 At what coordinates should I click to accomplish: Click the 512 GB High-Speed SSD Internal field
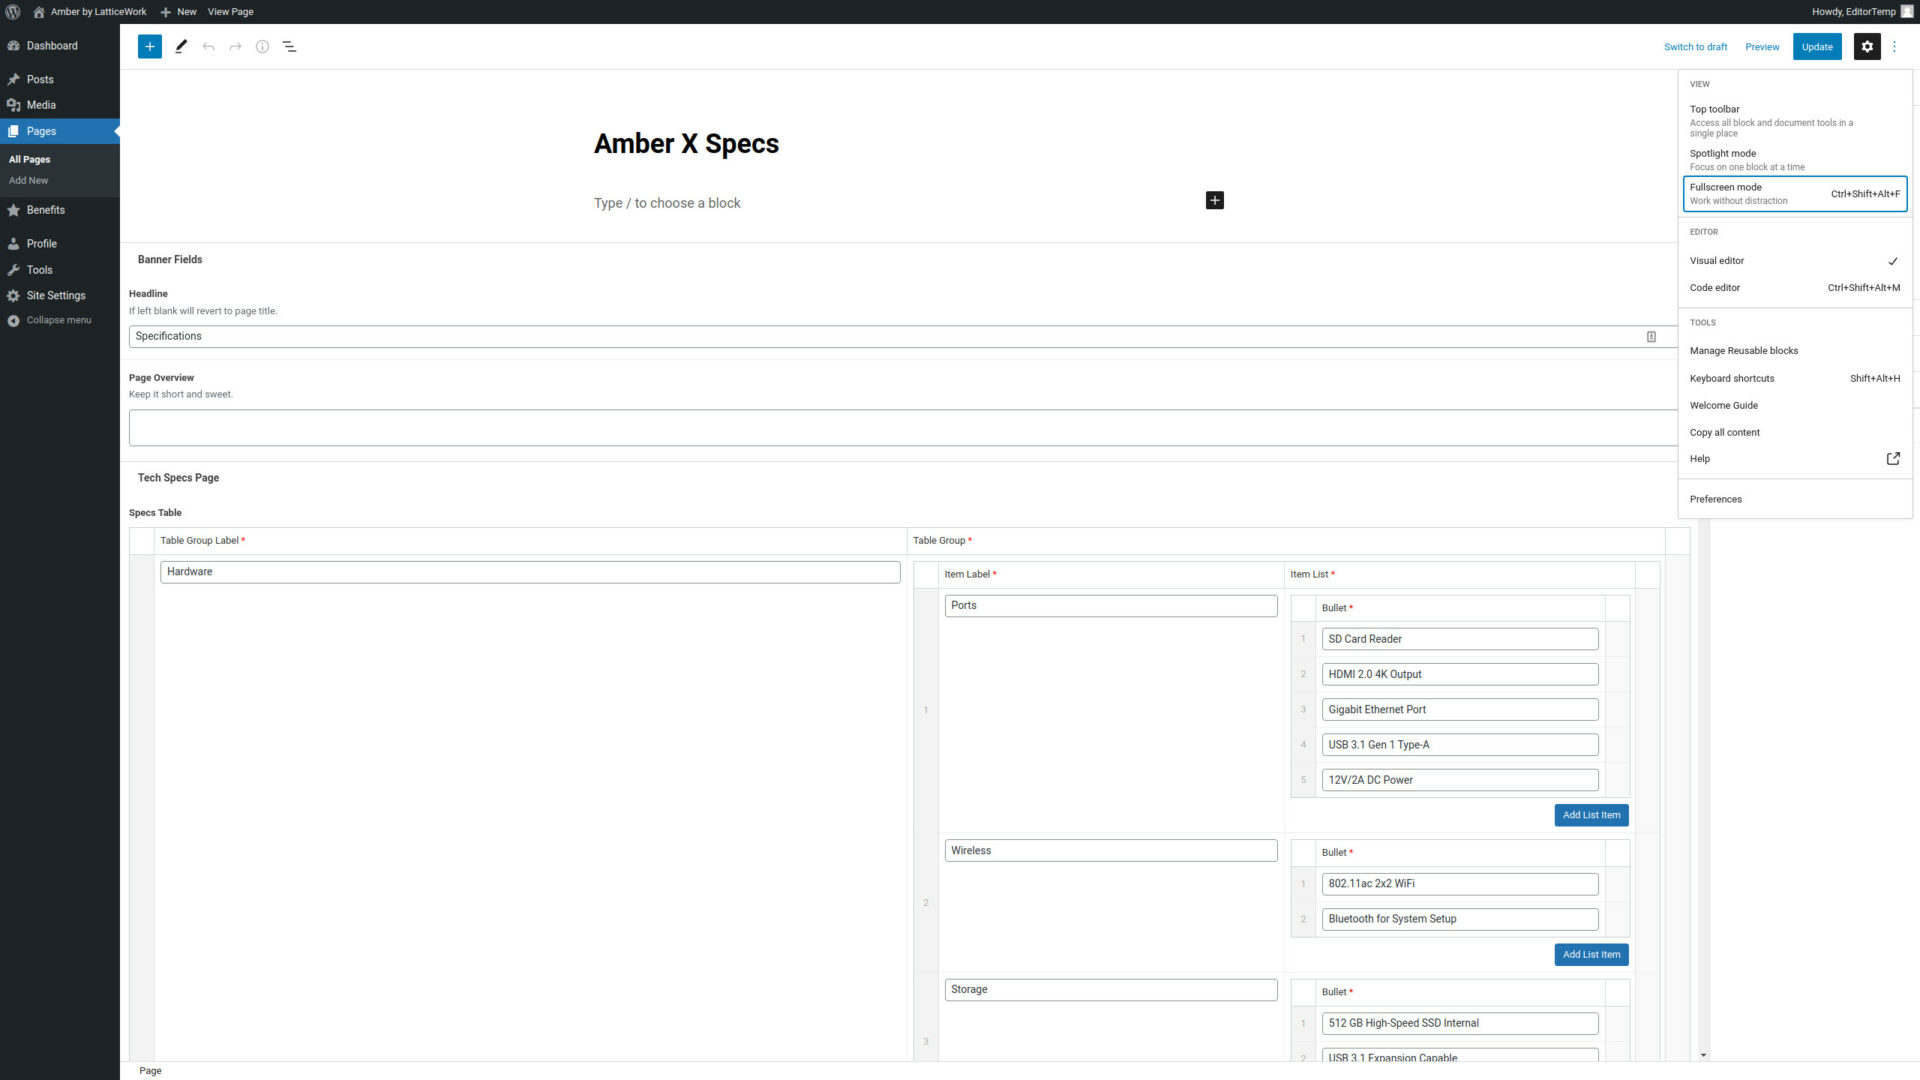coord(1460,1023)
